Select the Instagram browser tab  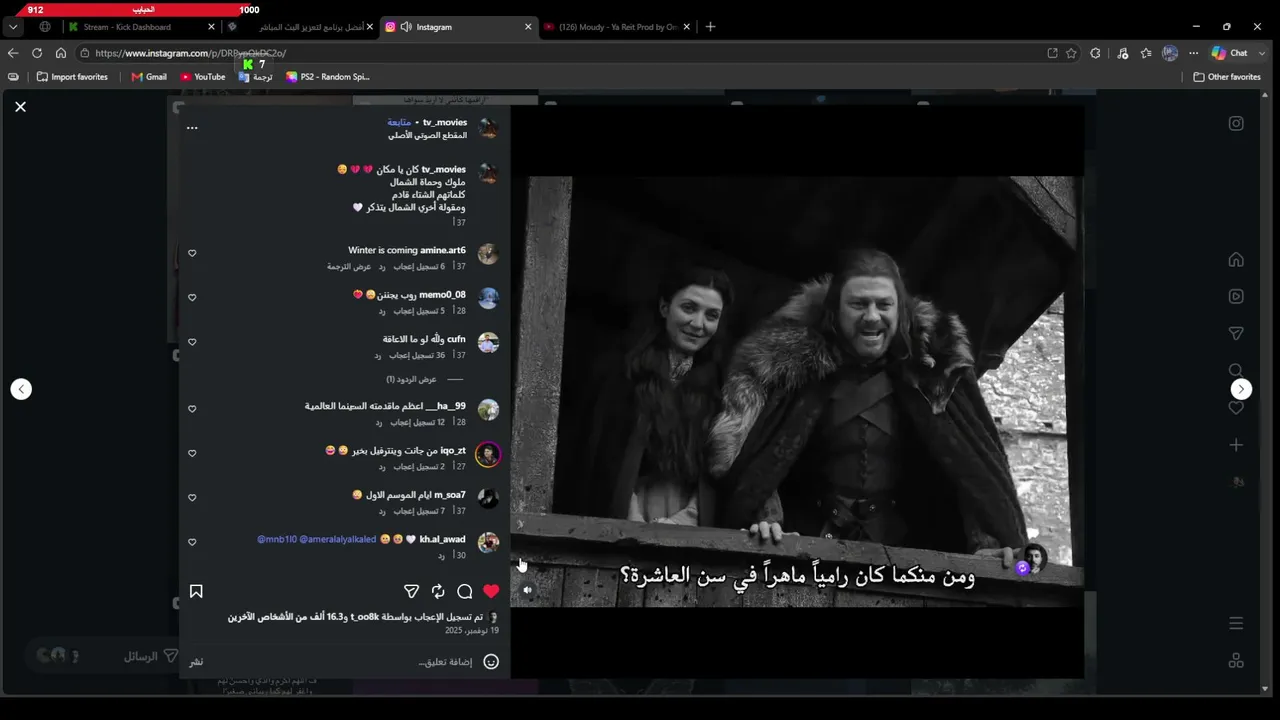coord(459,27)
